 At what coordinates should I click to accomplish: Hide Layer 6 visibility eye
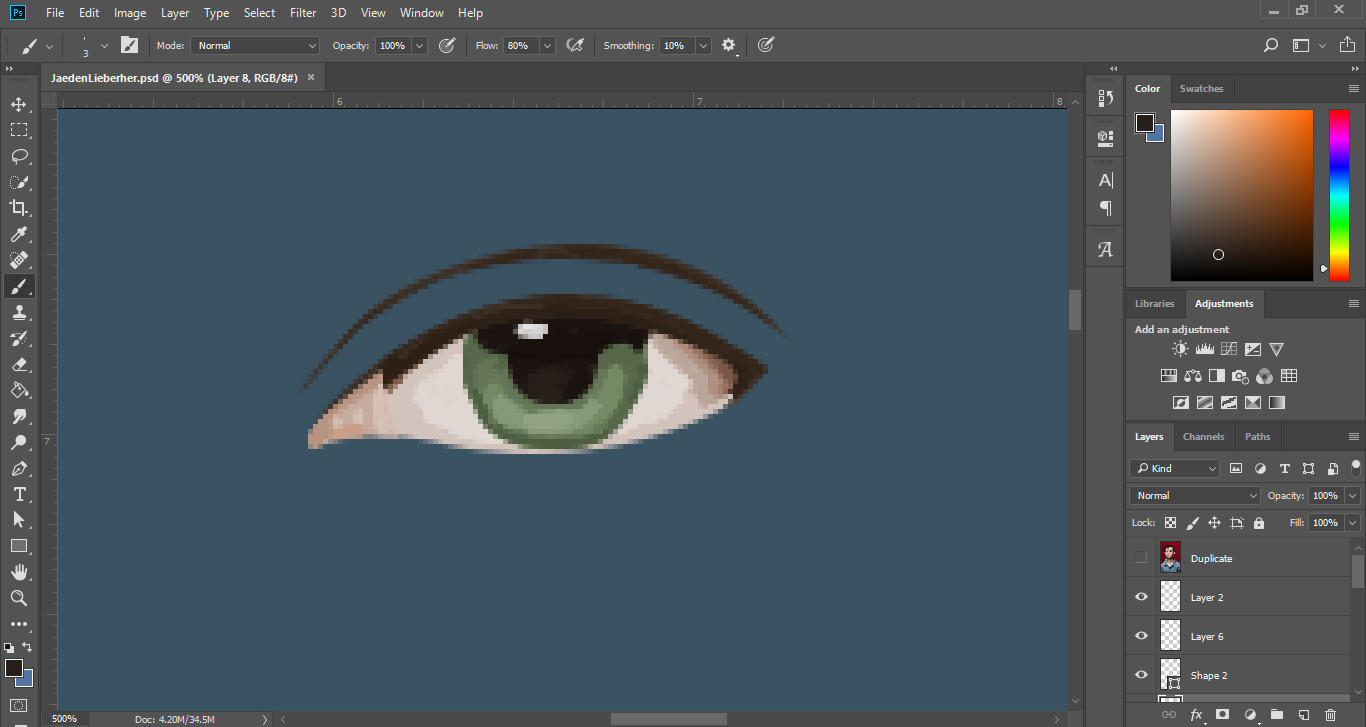(1141, 636)
